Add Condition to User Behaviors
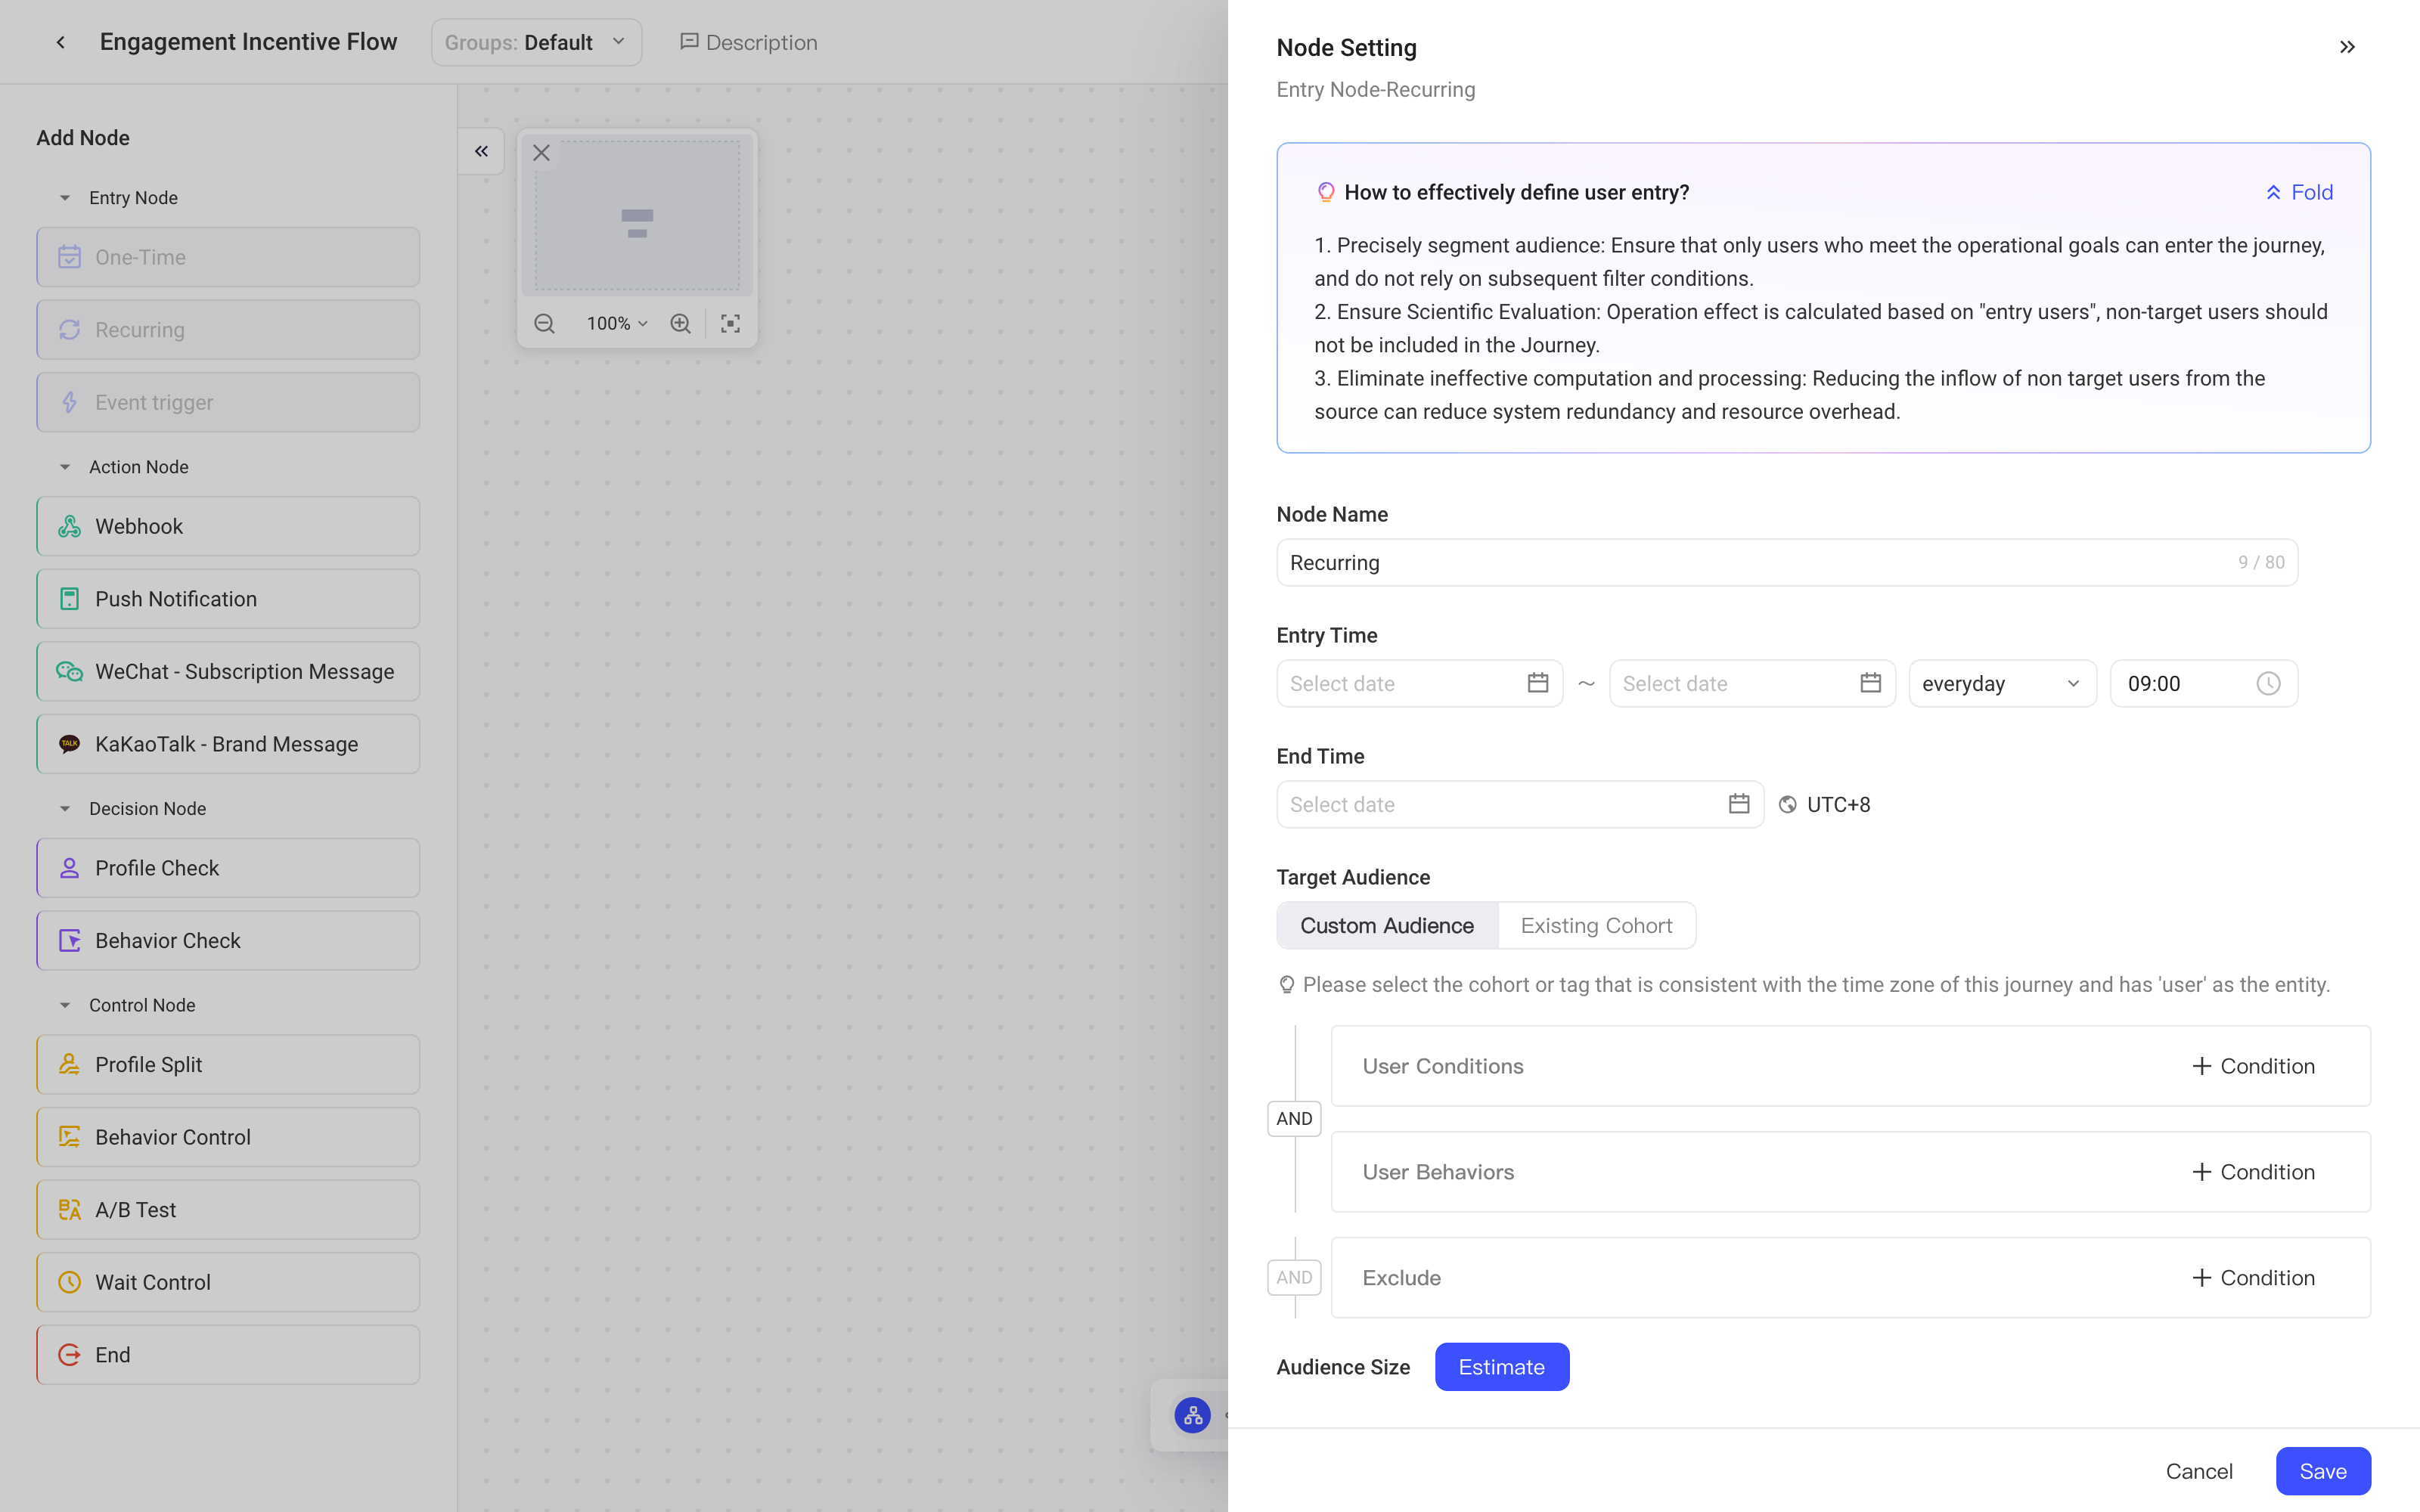Image resolution: width=2420 pixels, height=1512 pixels. [2252, 1172]
